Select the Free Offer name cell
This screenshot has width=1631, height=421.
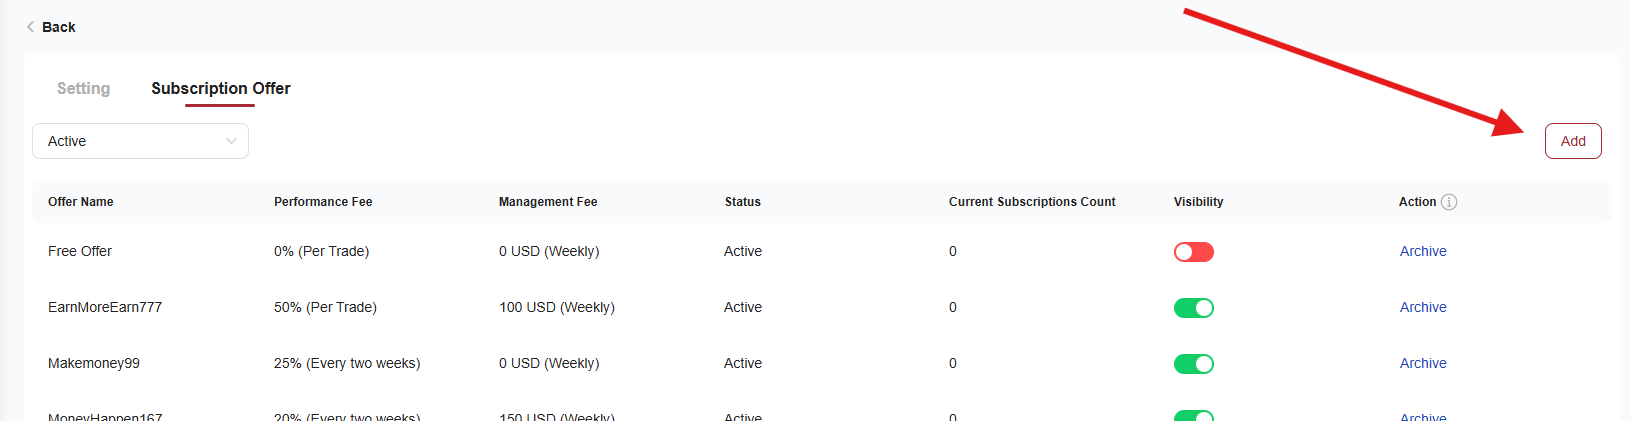pyautogui.click(x=80, y=251)
